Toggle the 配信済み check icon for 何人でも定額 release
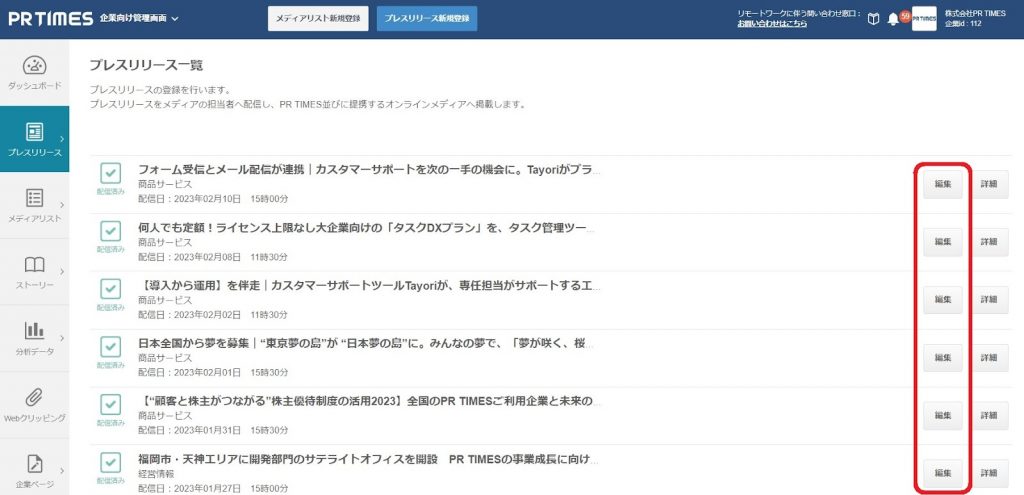Image resolution: width=1024 pixels, height=495 pixels. point(110,231)
